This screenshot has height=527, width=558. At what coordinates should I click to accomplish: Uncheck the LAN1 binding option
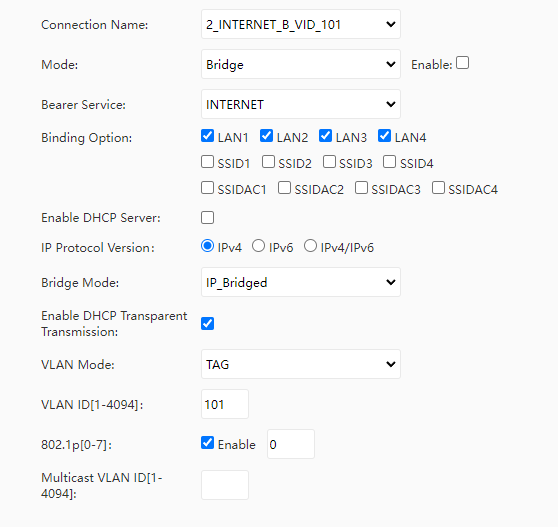coord(207,136)
